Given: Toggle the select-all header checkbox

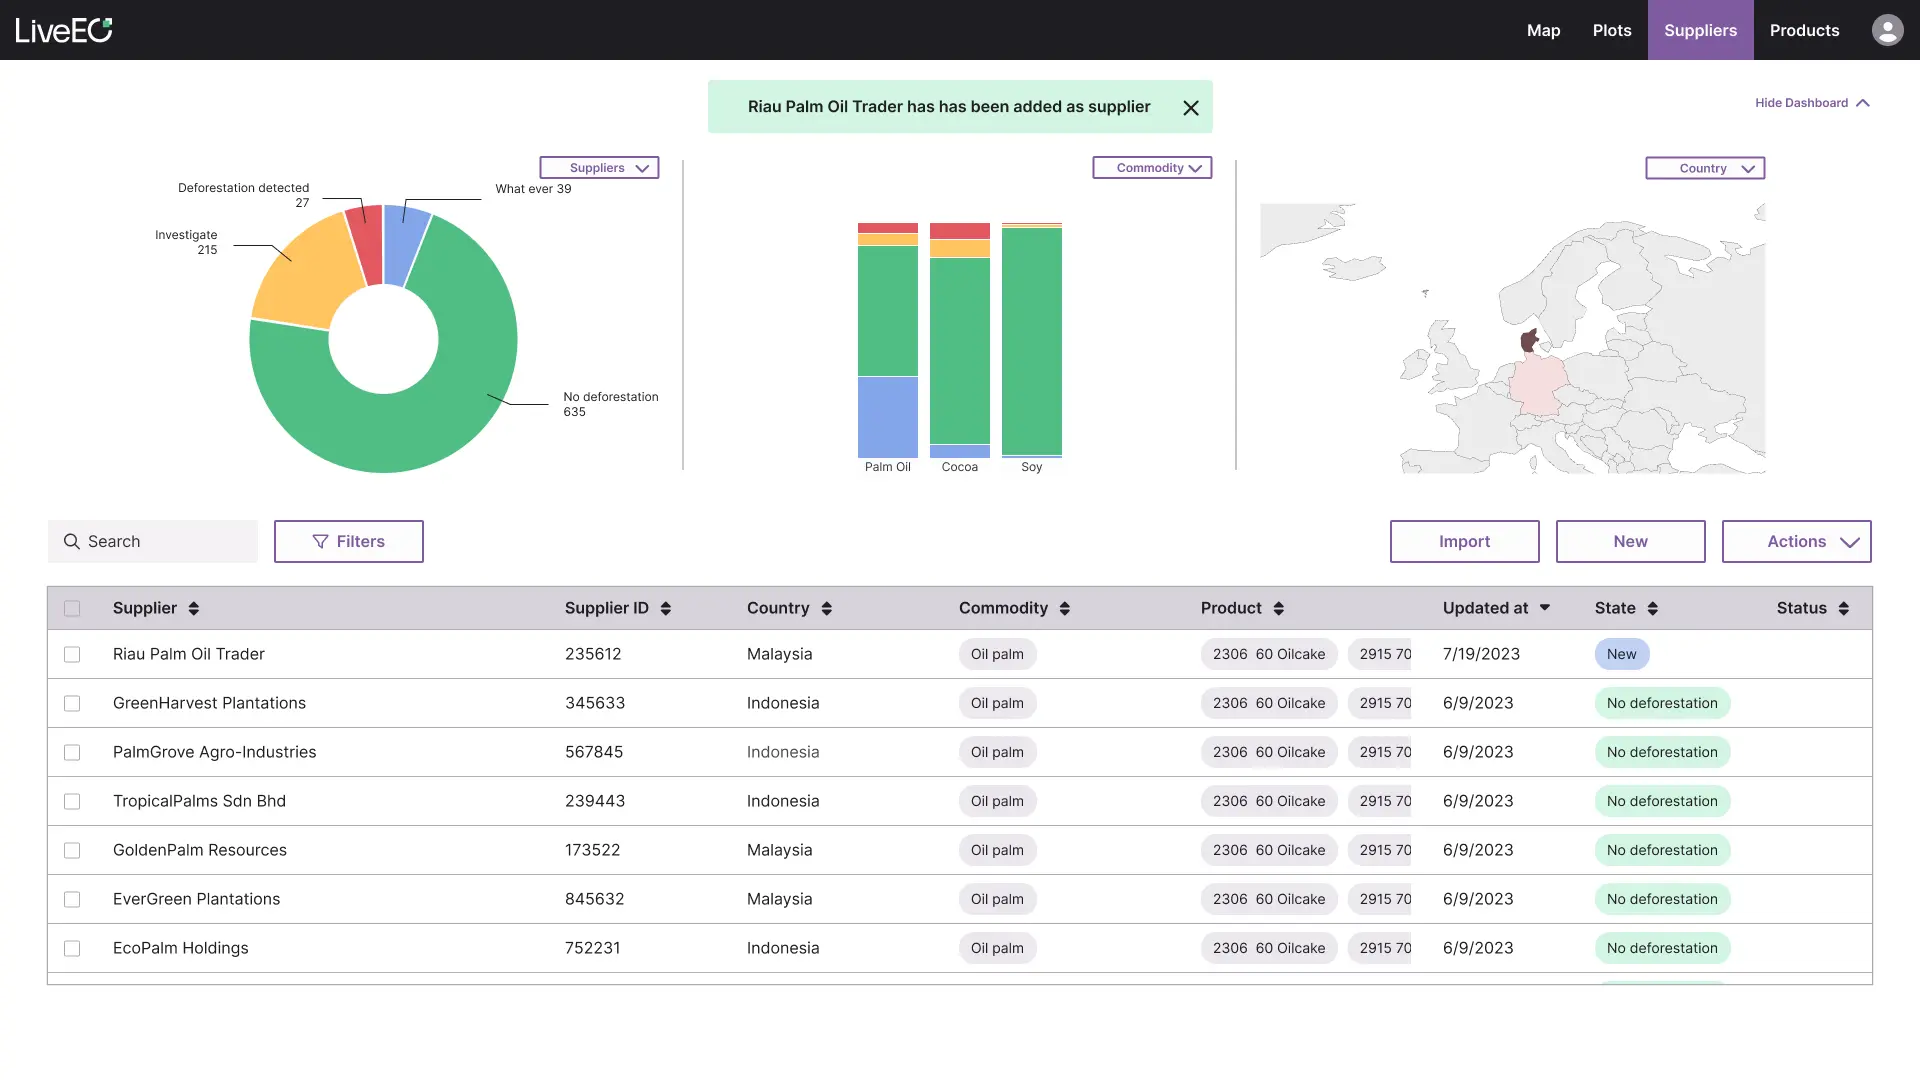Looking at the screenshot, I should [x=72, y=608].
